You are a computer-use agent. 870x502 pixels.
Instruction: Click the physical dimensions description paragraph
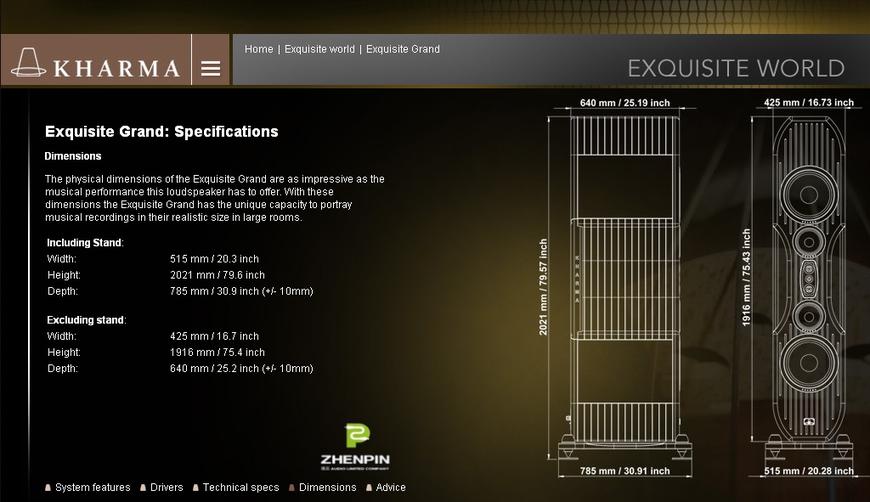point(215,198)
